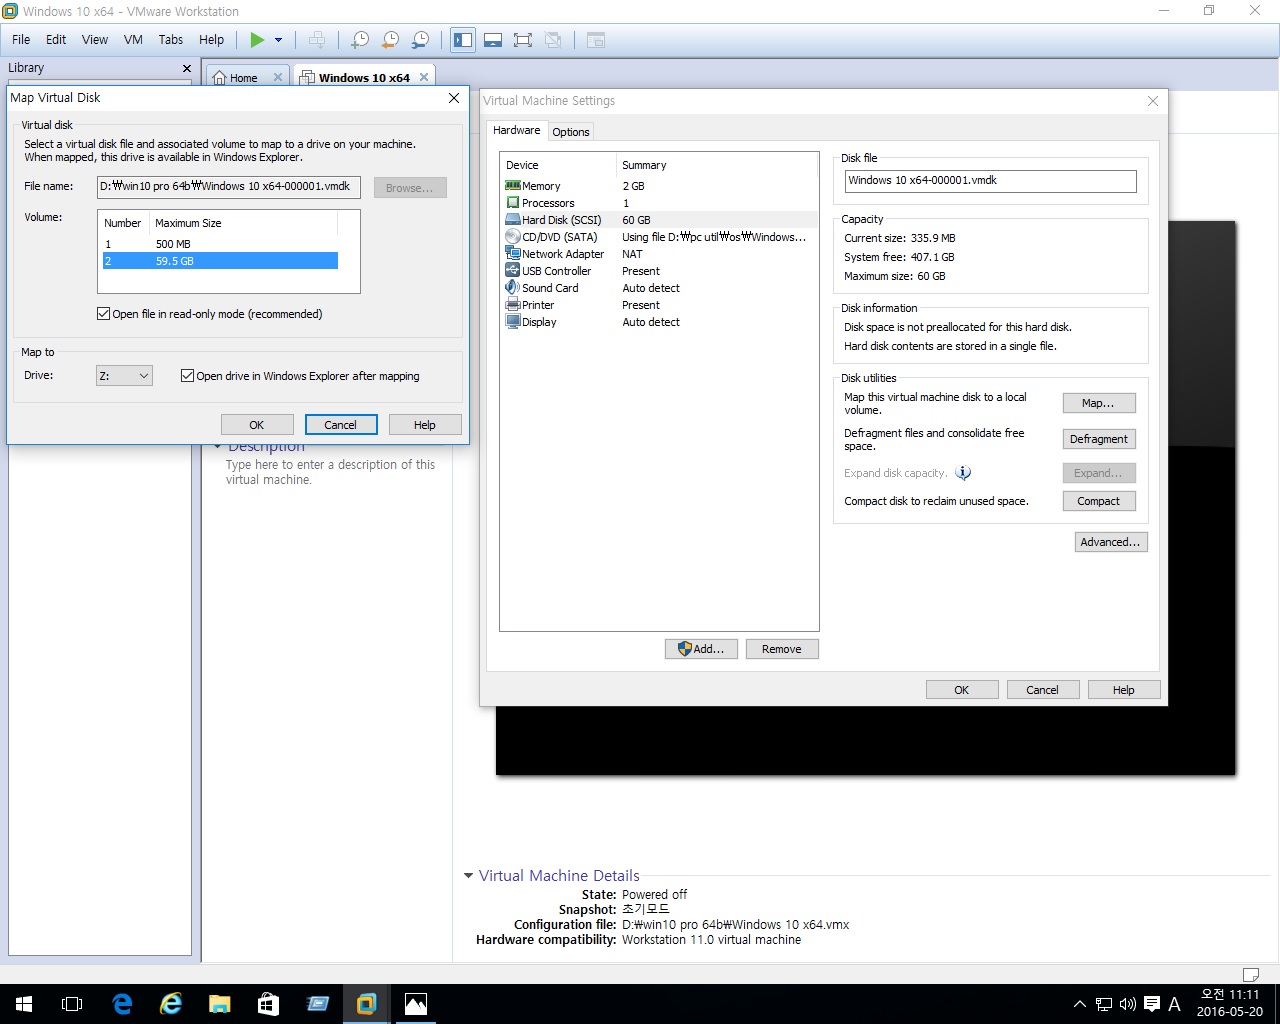Collapse the Virtual Machine Details section

pyautogui.click(x=468, y=876)
